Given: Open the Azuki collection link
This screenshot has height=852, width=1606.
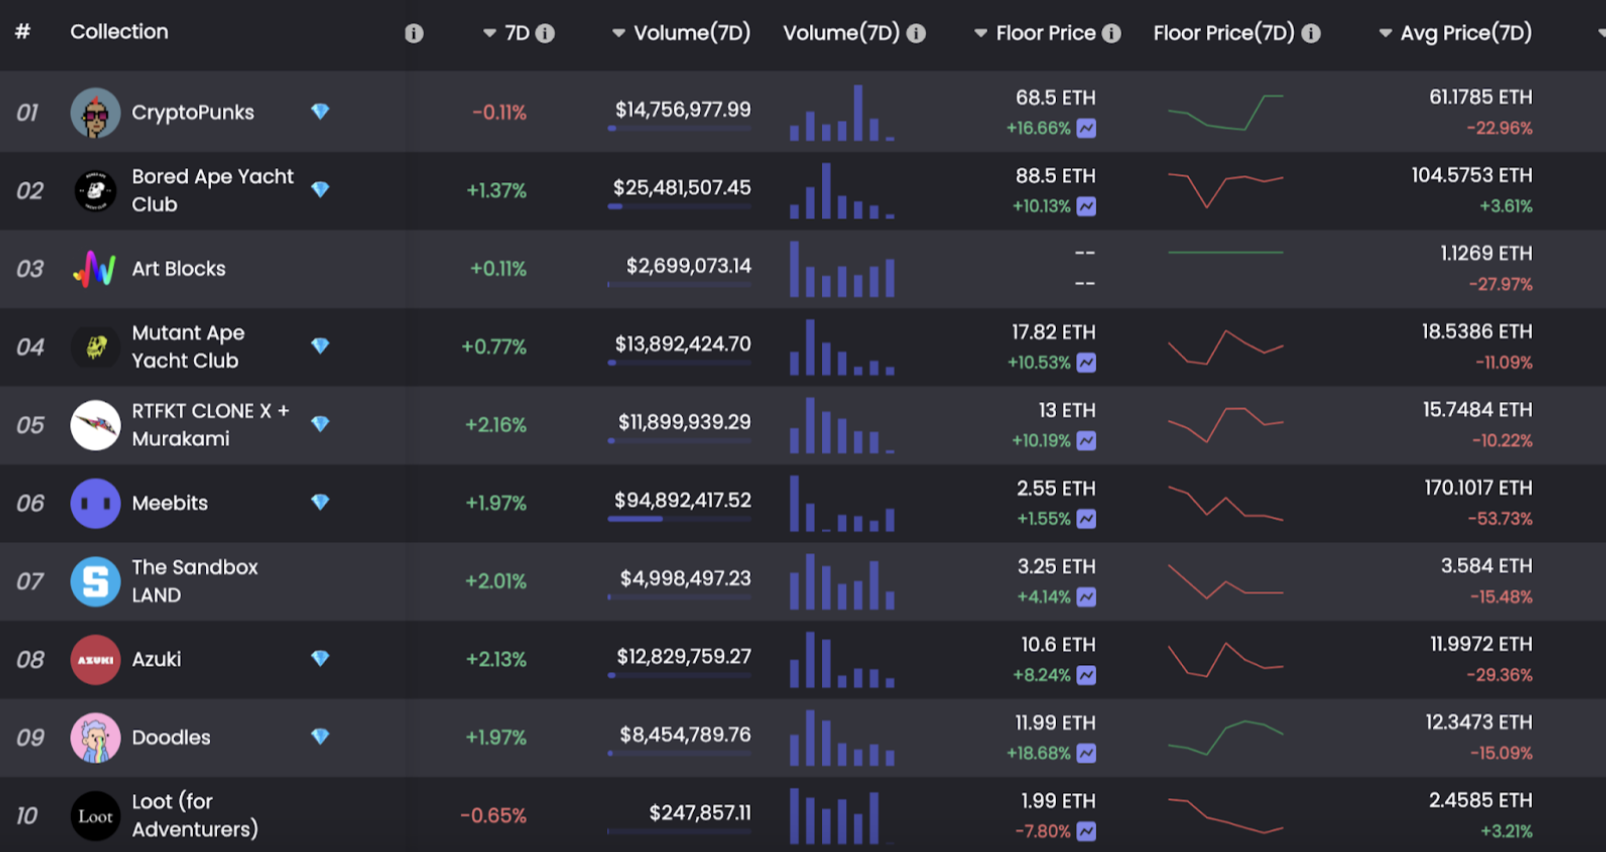Looking at the screenshot, I should (x=157, y=660).
